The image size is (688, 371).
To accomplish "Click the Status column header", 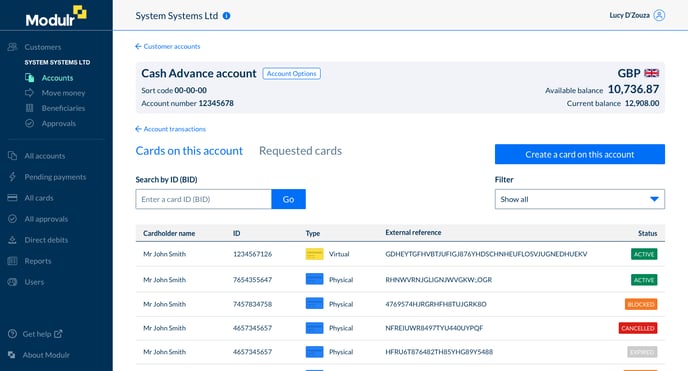I will coord(647,233).
